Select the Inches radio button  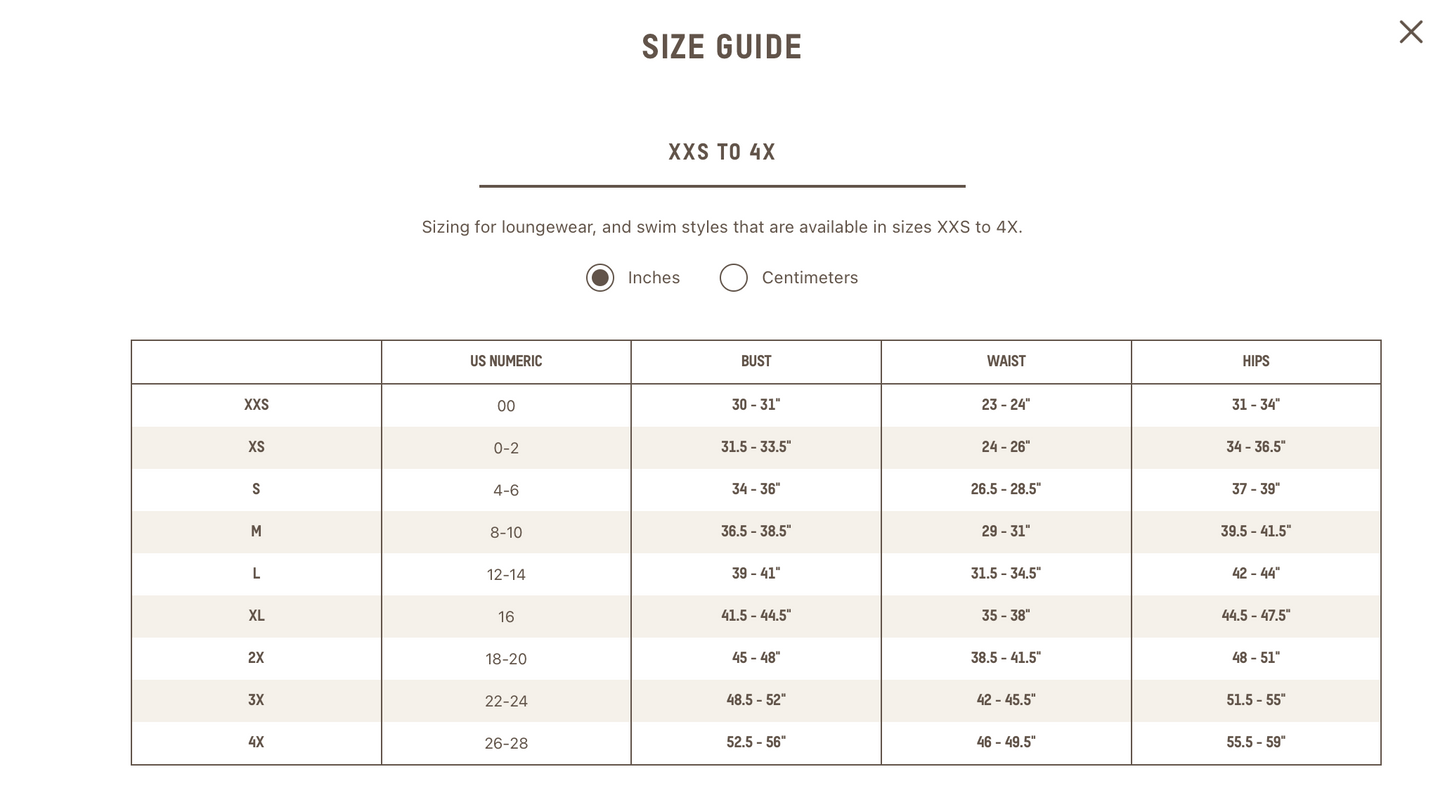pos(600,278)
